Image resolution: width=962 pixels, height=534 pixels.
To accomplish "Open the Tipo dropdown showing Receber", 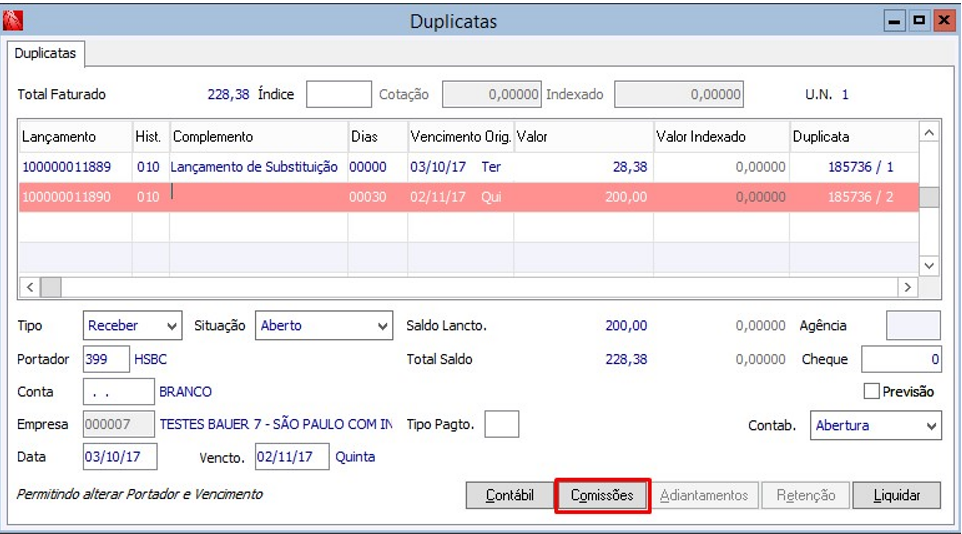I will [x=133, y=325].
